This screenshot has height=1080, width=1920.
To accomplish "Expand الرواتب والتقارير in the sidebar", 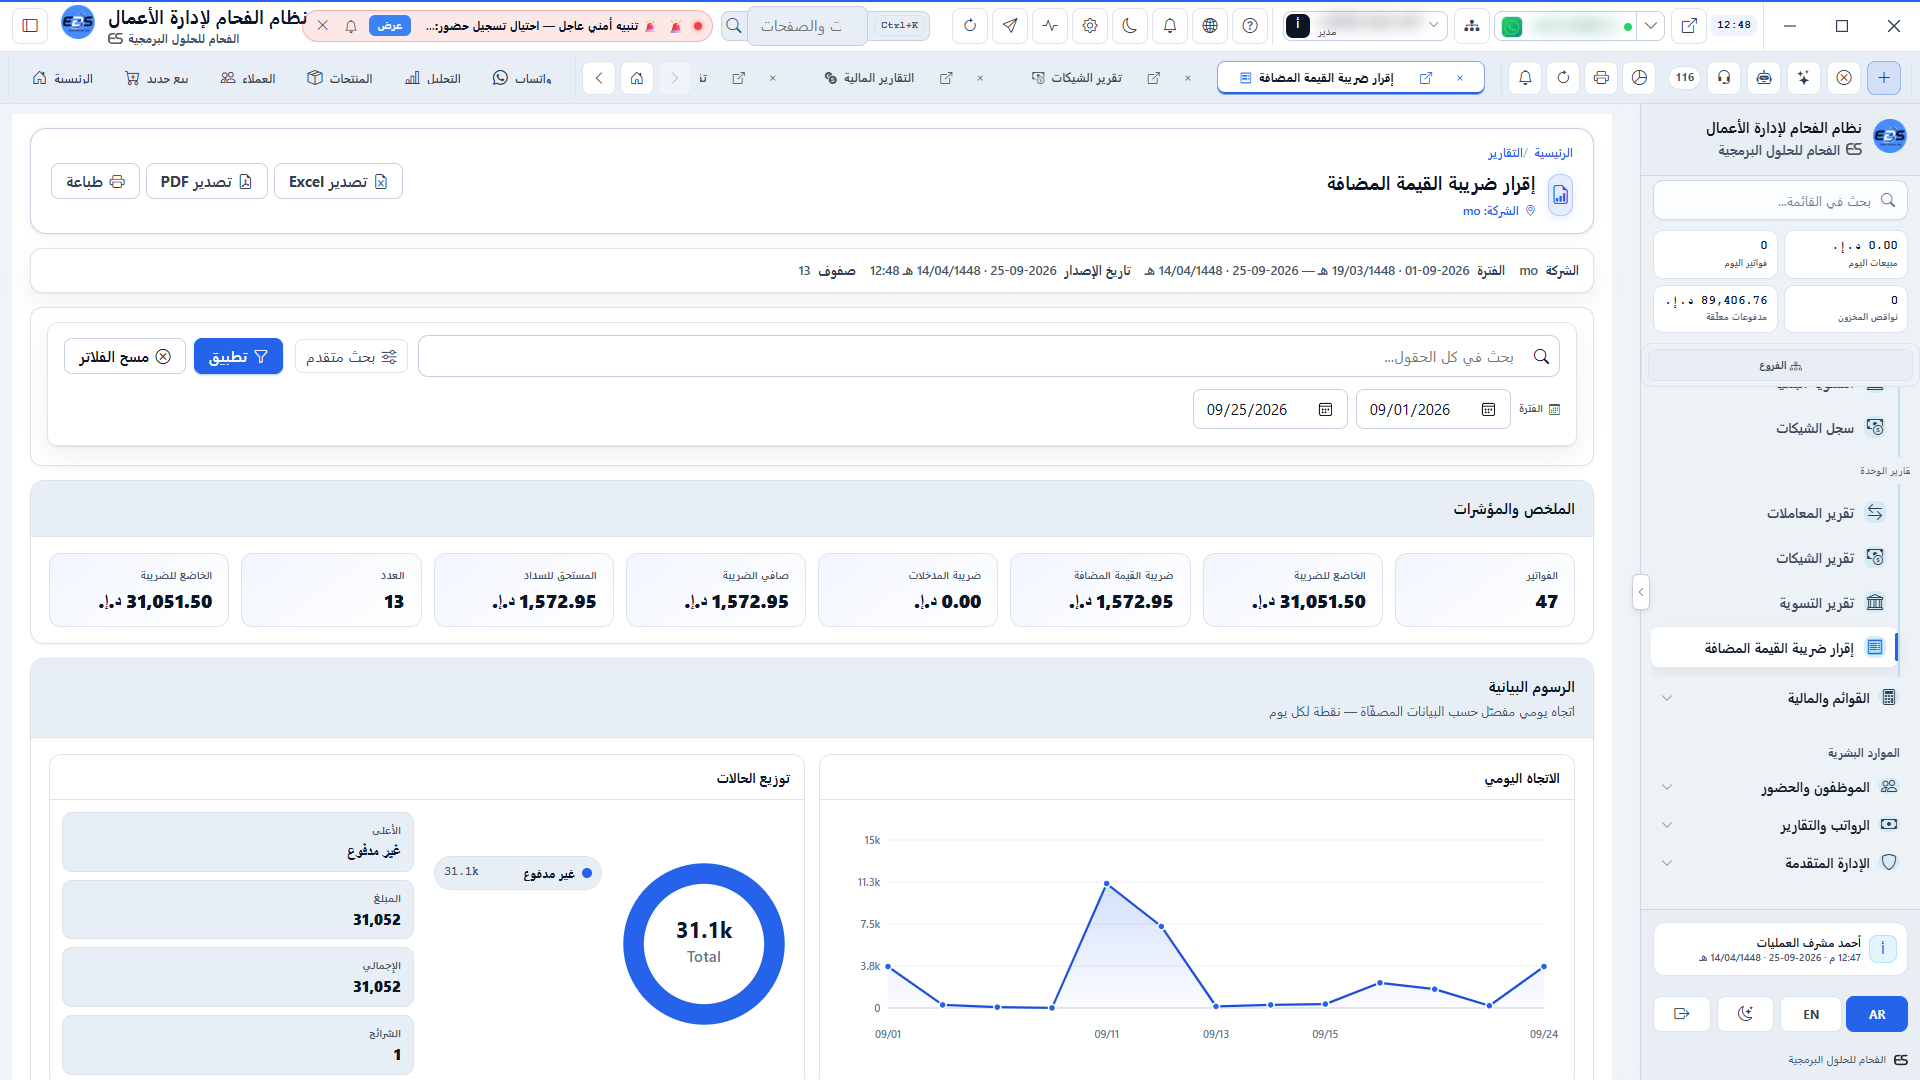I will point(1778,825).
